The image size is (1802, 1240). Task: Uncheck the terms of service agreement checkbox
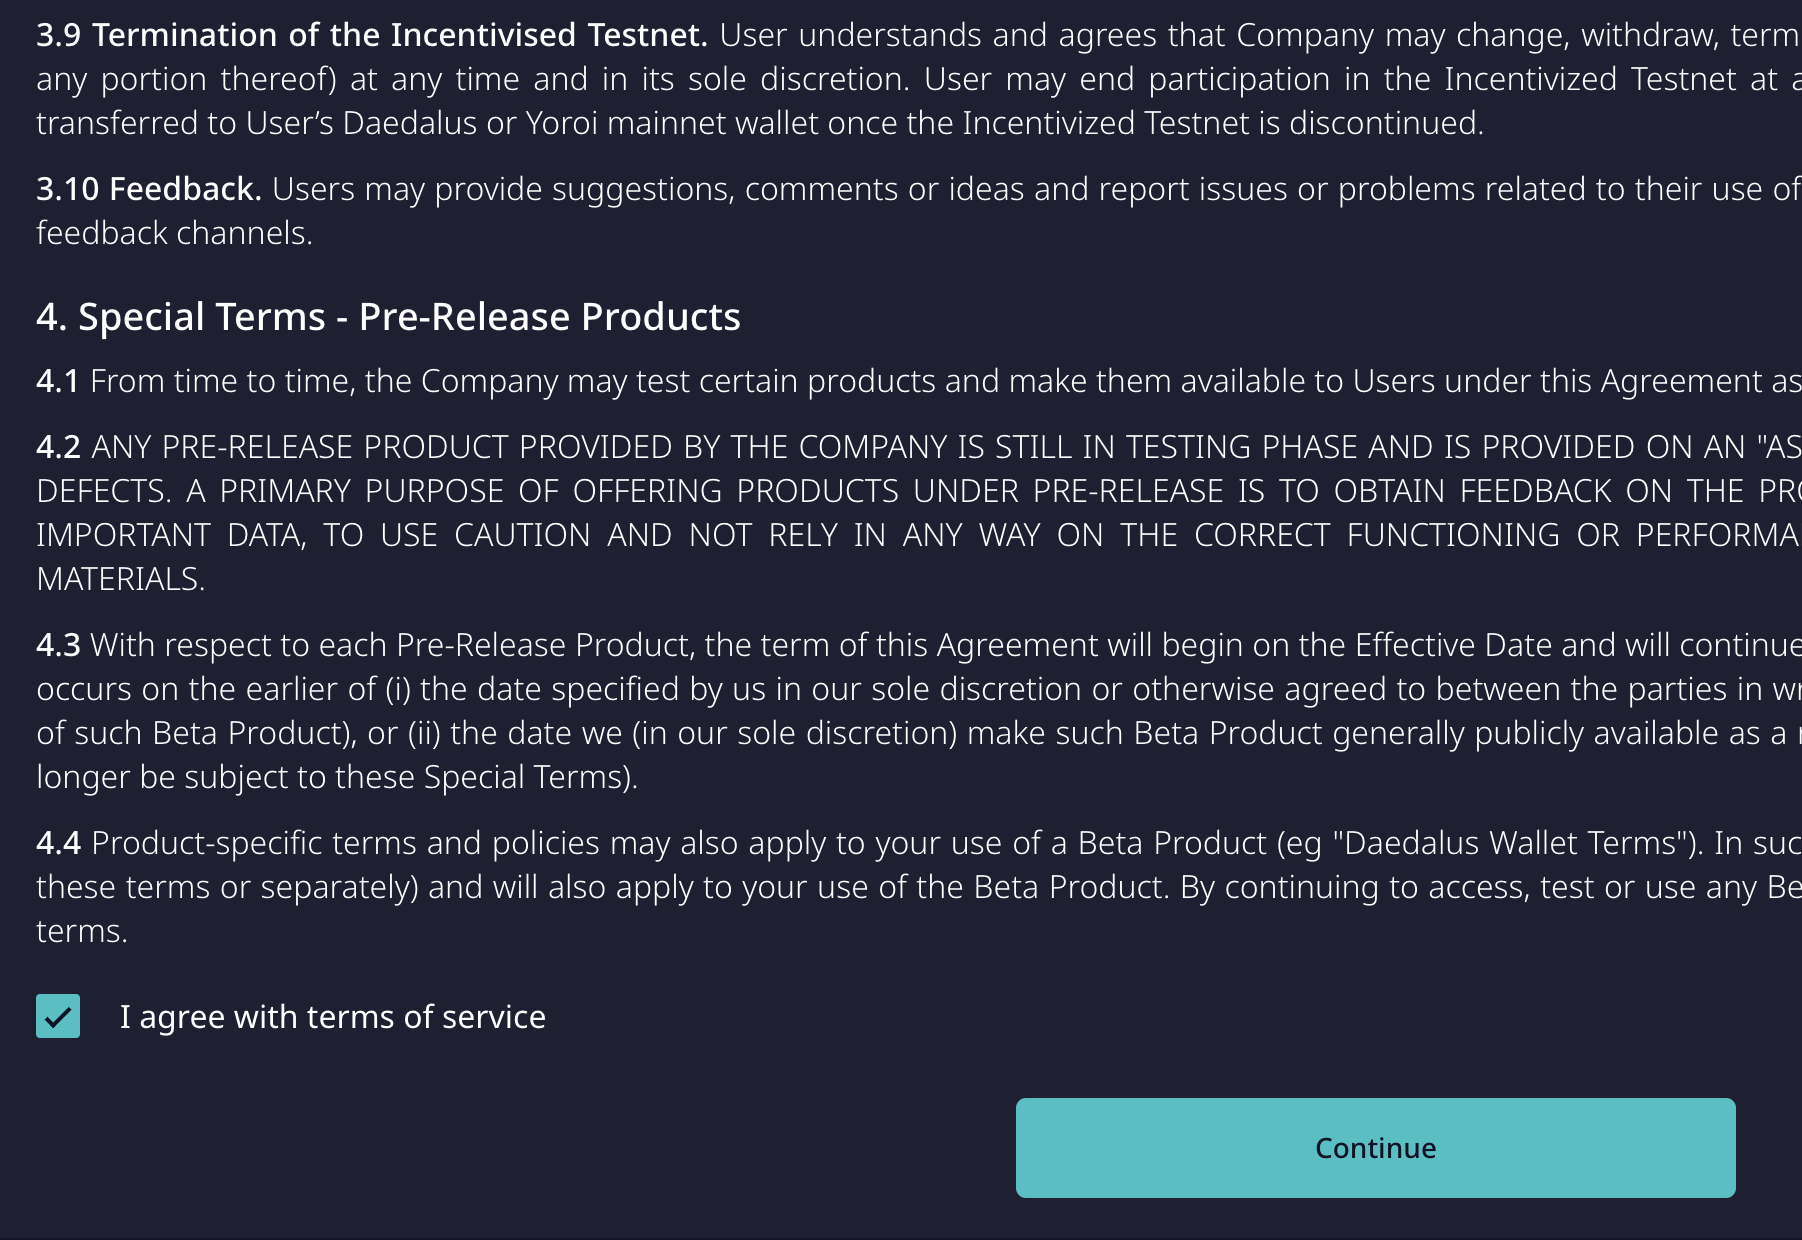click(58, 1016)
